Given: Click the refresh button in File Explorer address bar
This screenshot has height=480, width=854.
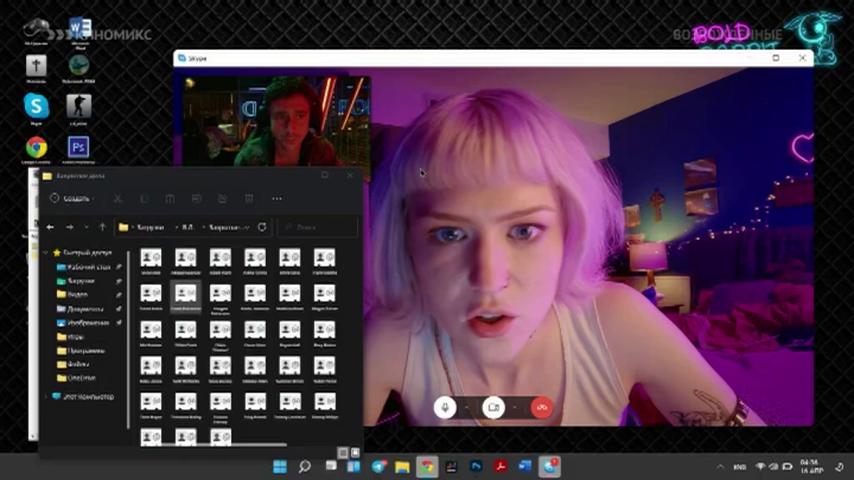Looking at the screenshot, I should click(x=262, y=227).
